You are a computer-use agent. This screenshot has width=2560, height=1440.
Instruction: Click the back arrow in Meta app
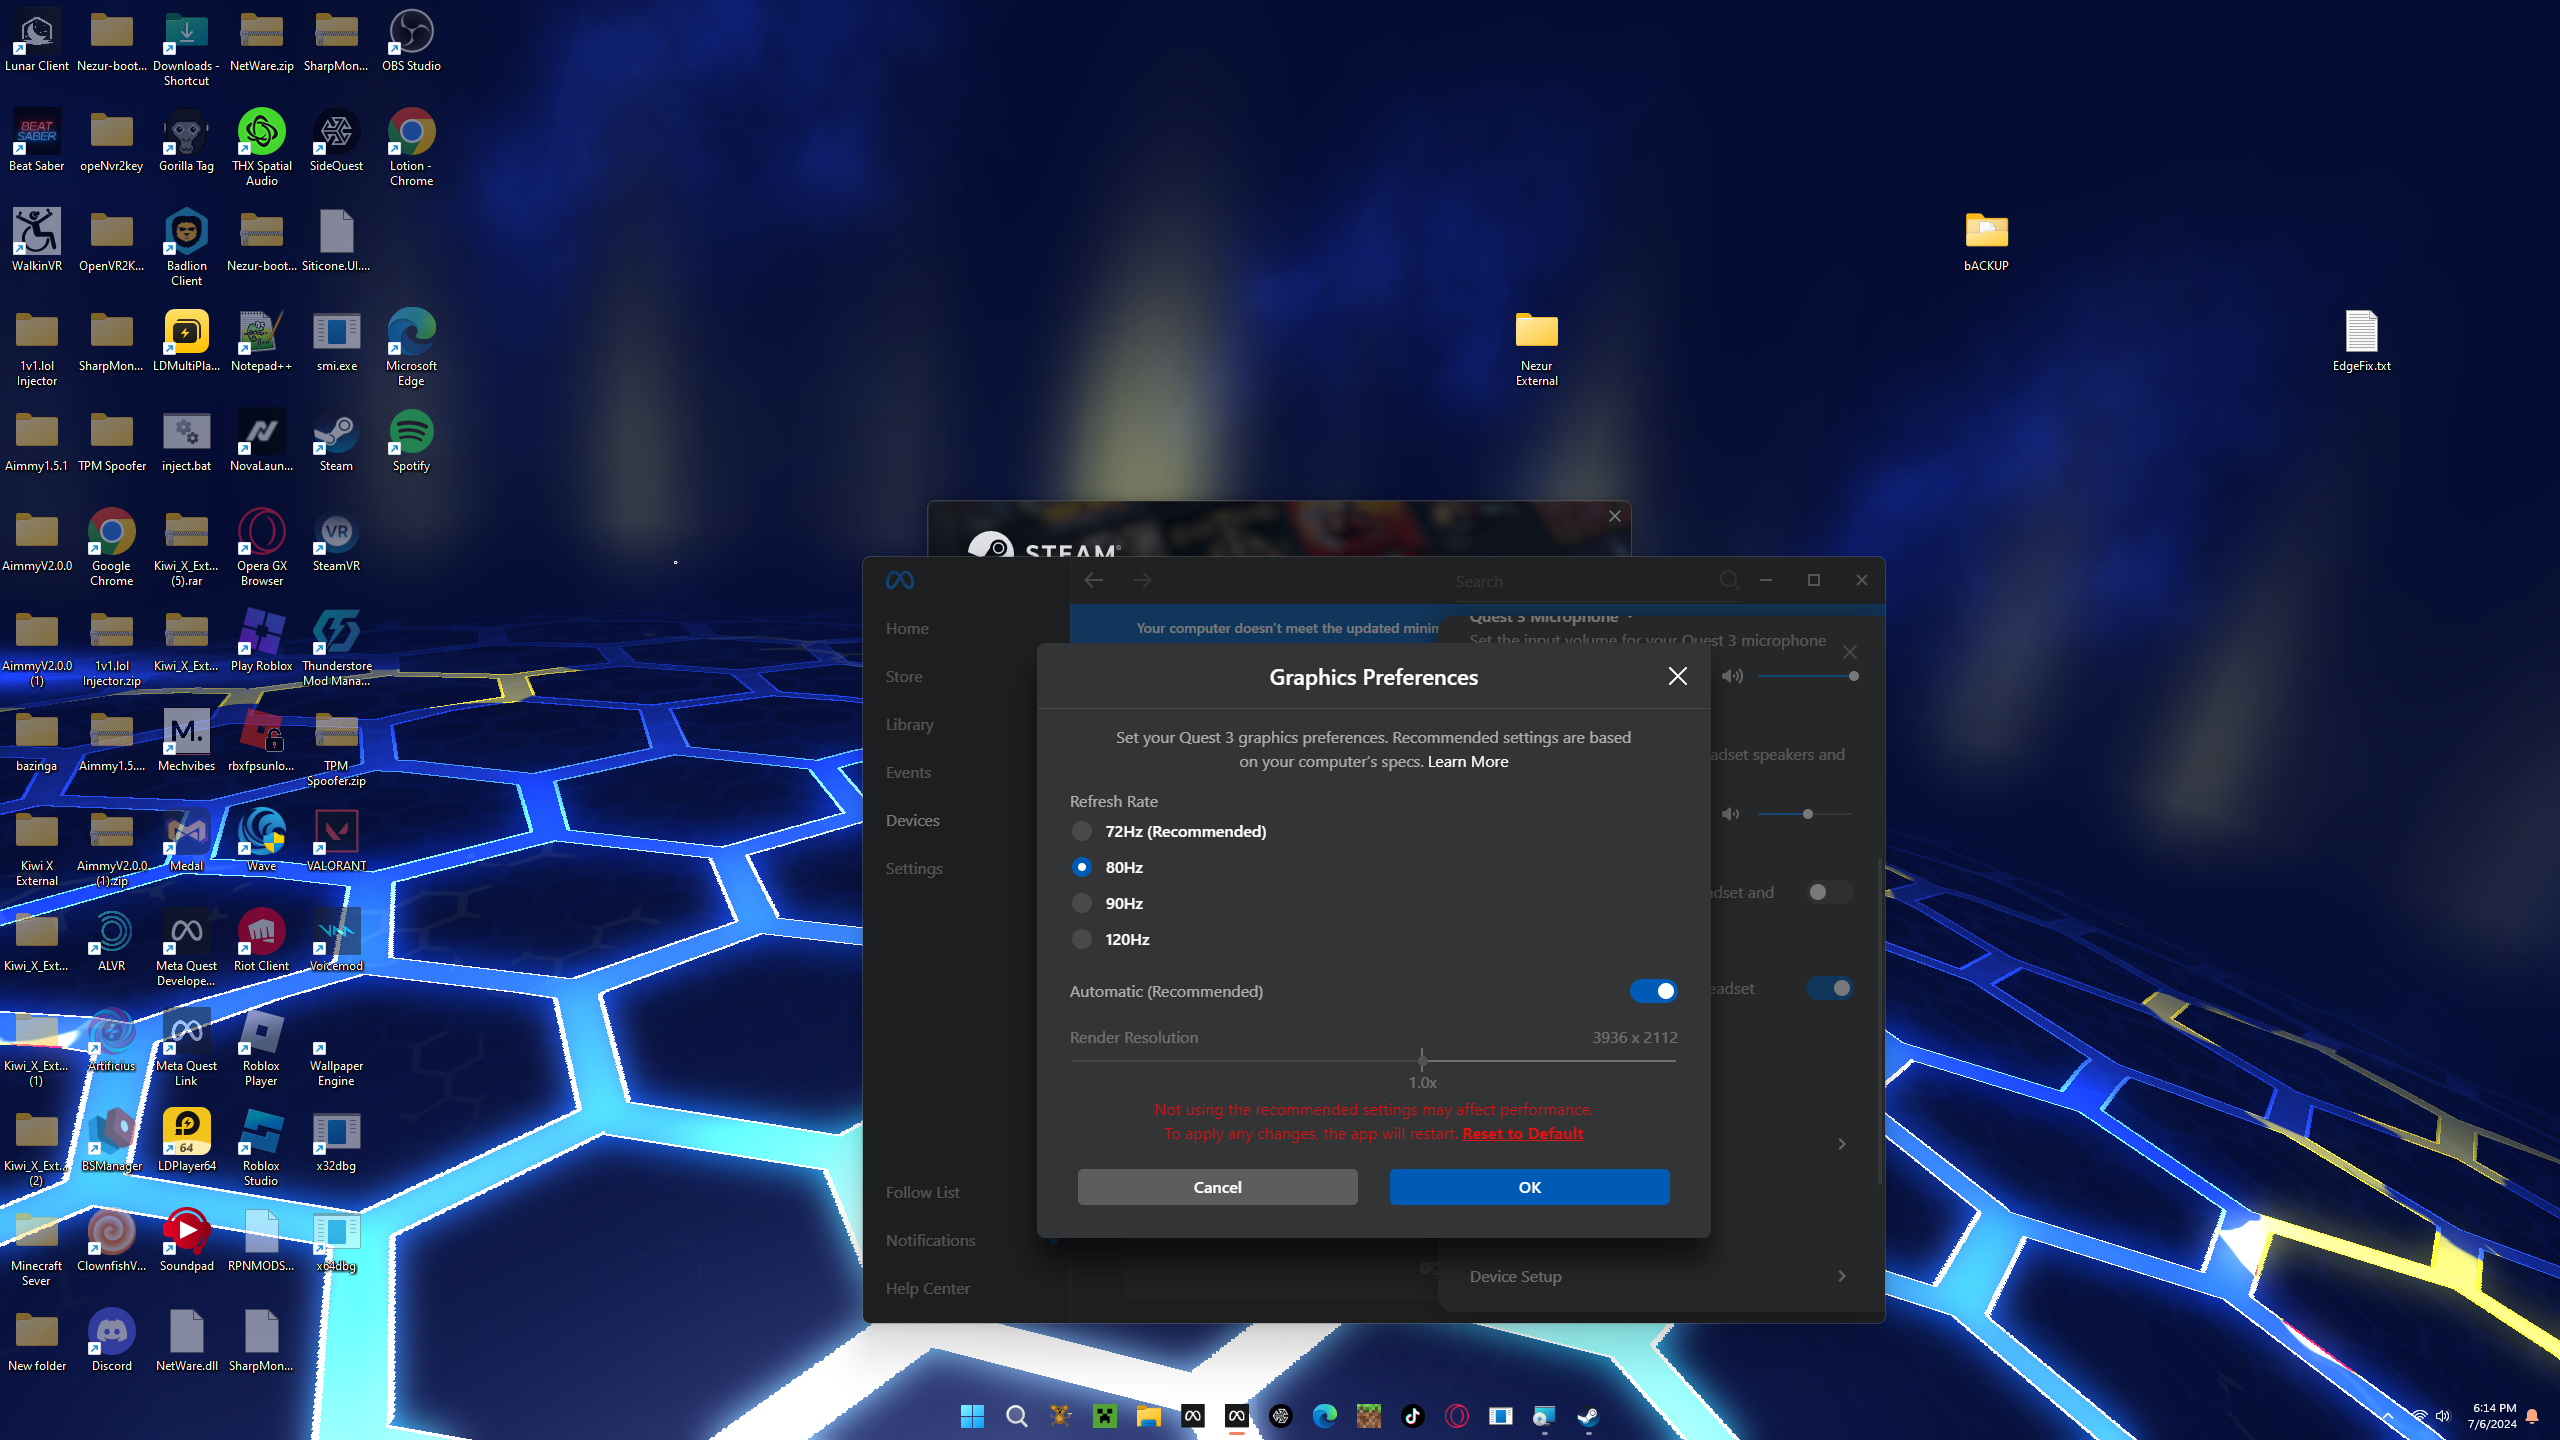pos(1093,580)
